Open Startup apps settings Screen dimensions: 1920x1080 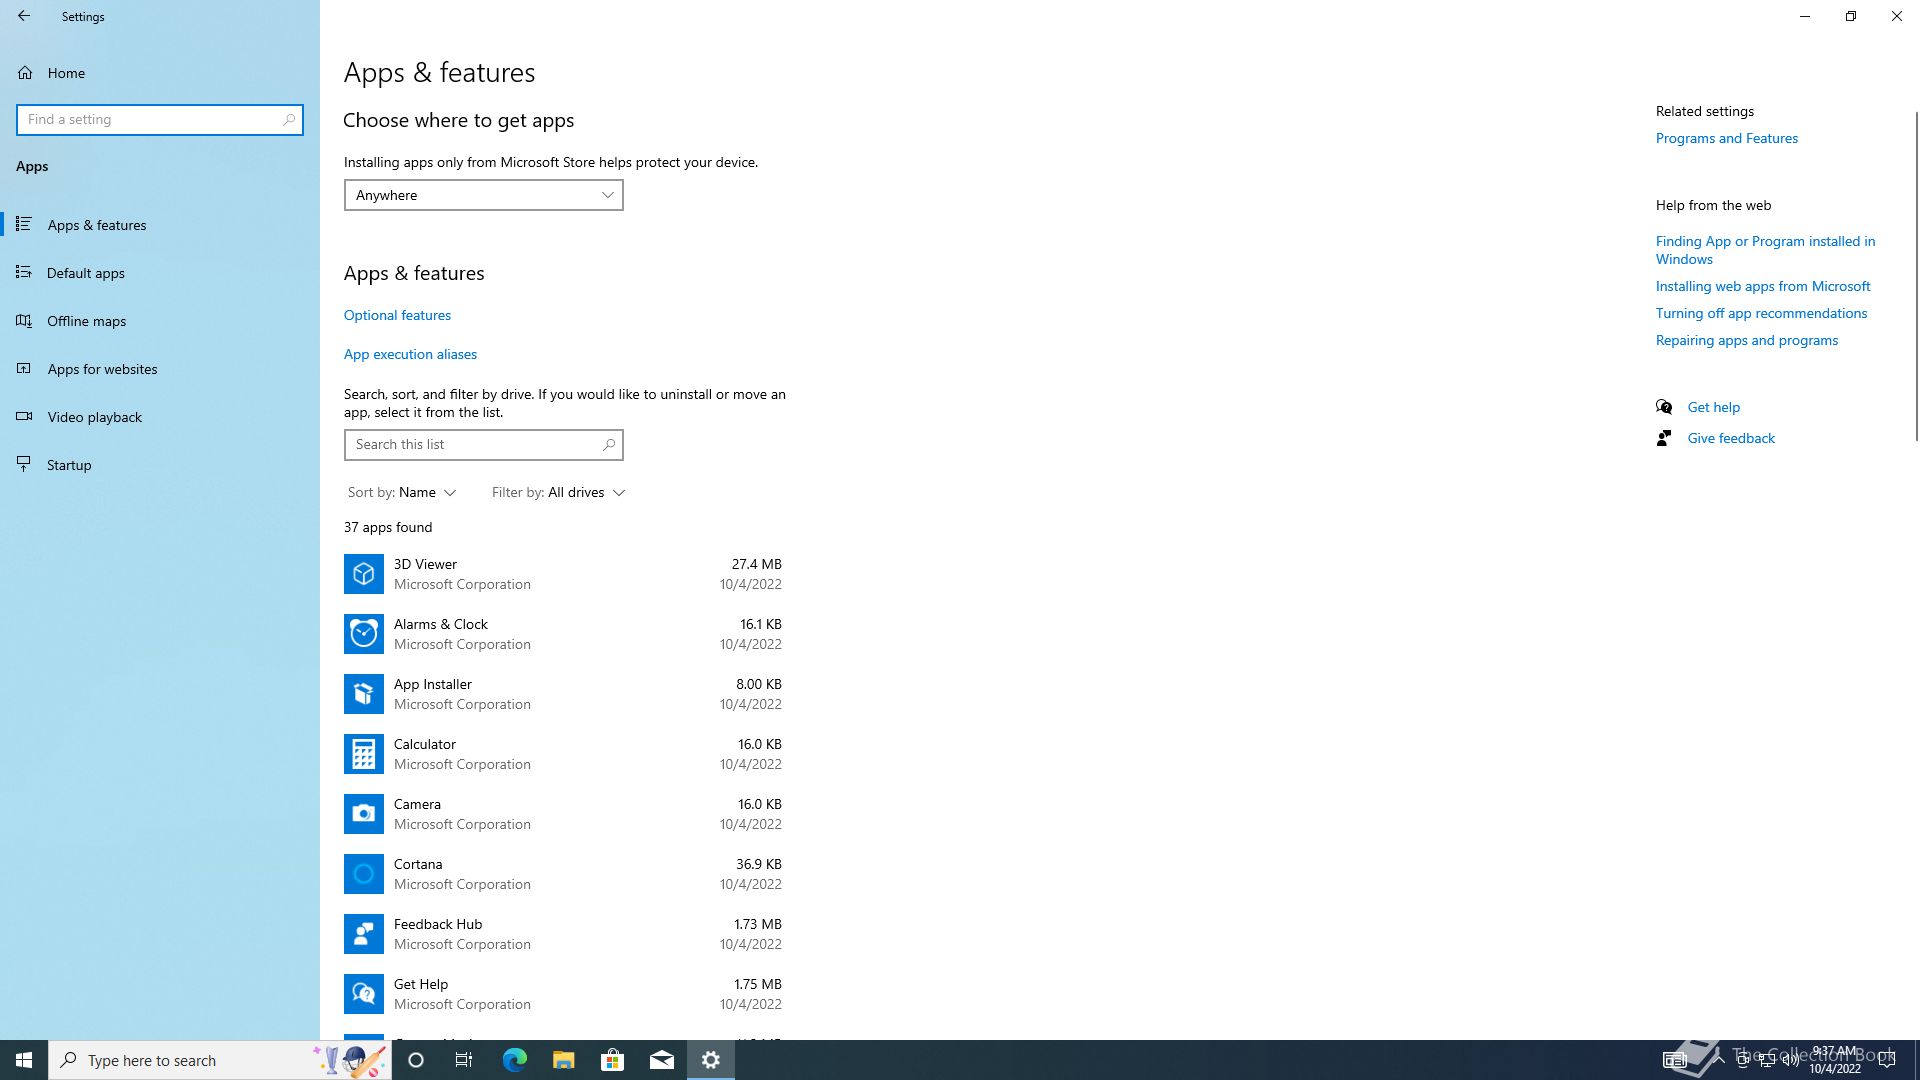[160, 465]
